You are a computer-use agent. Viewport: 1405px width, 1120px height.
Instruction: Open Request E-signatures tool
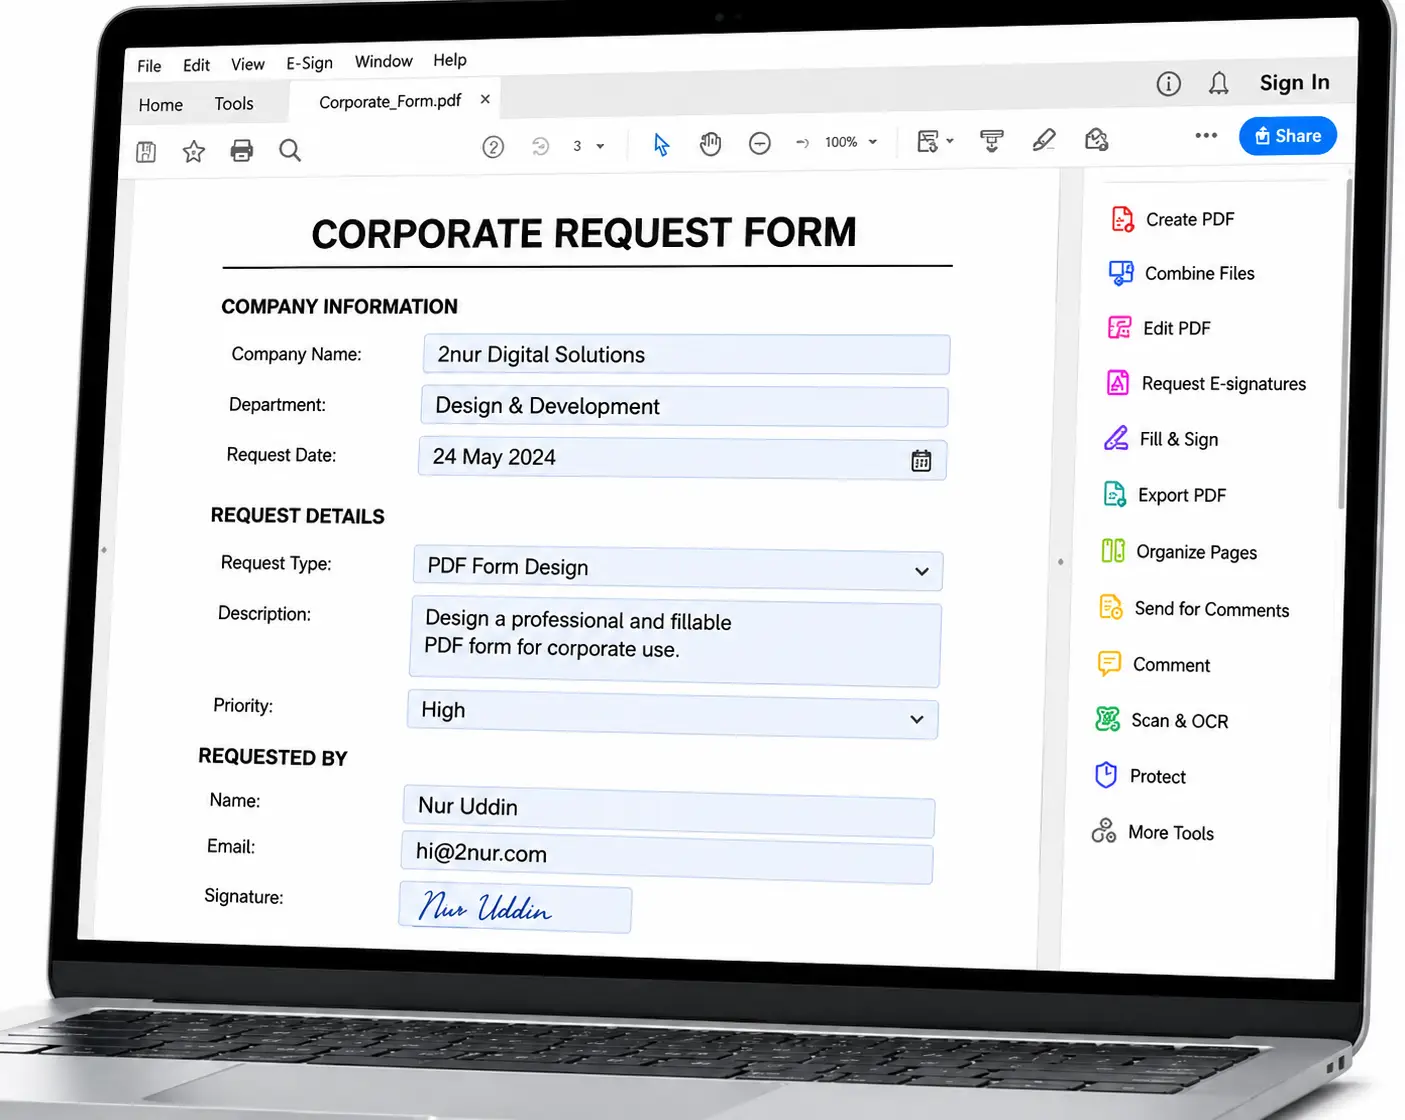tap(1206, 383)
